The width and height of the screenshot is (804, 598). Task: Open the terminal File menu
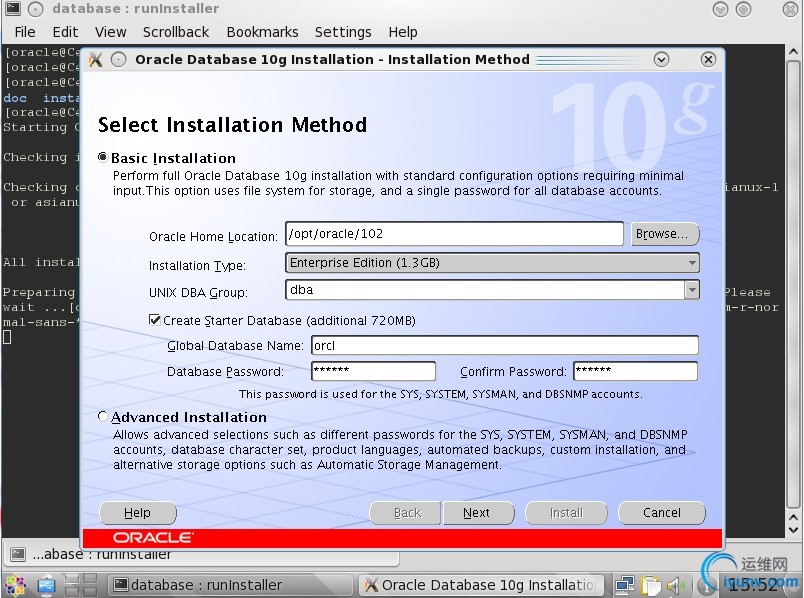[x=25, y=32]
